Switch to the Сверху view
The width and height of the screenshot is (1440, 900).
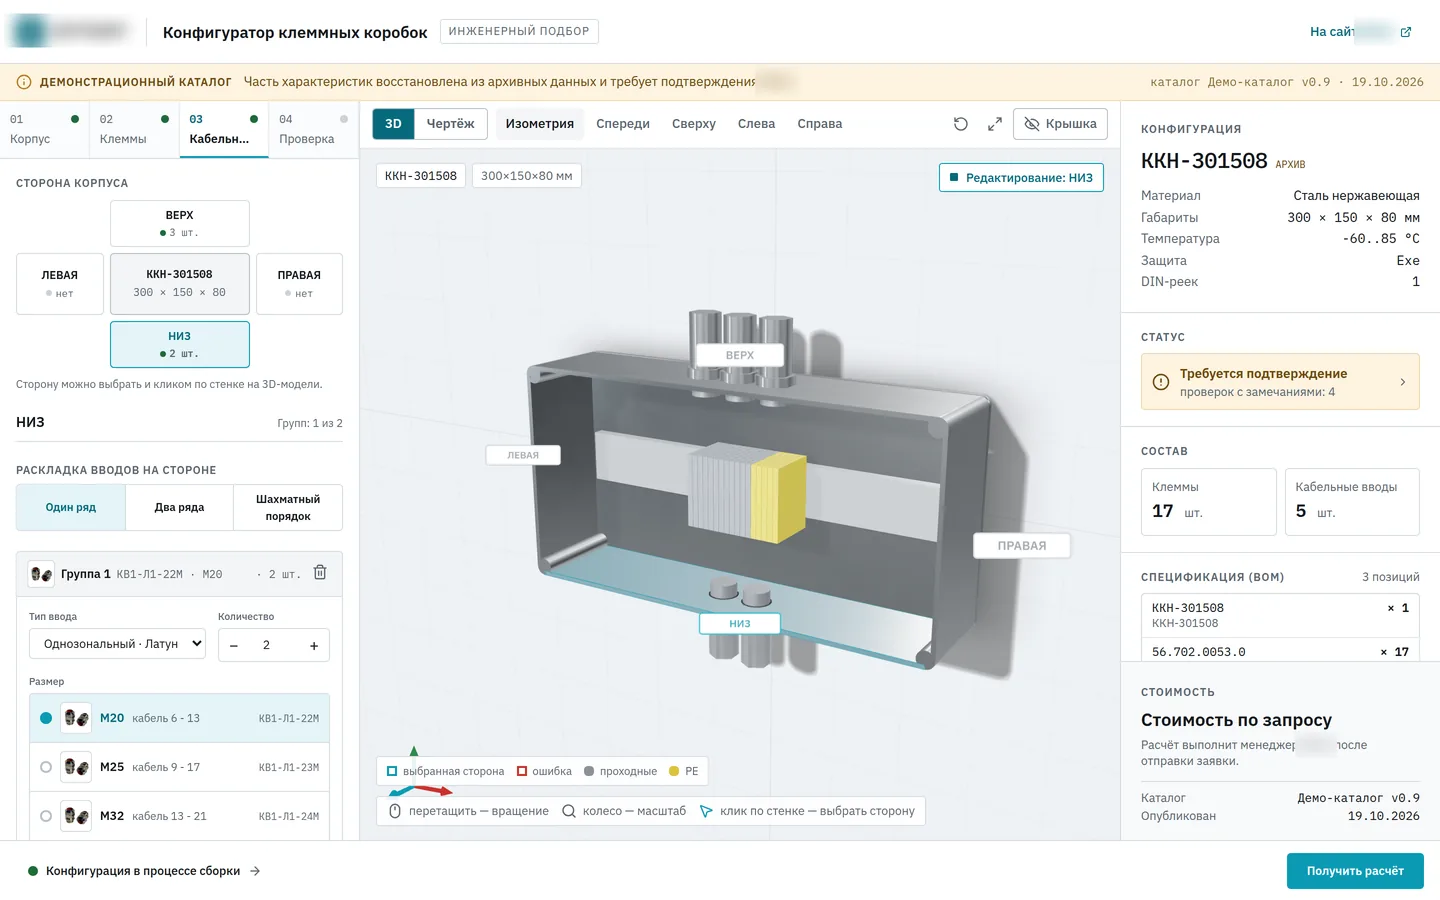(x=694, y=124)
